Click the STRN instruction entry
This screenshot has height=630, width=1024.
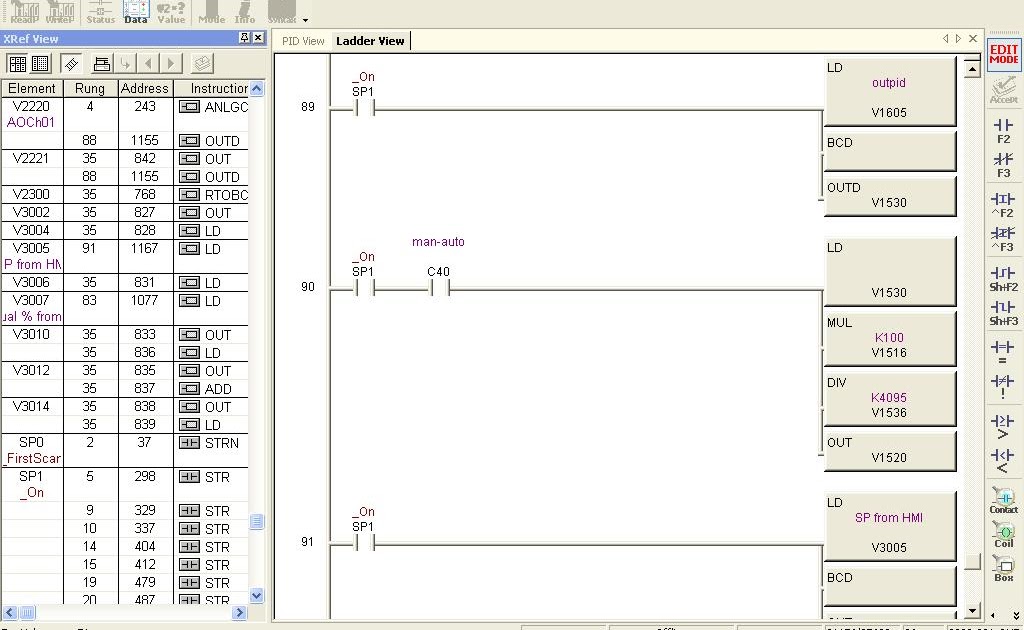click(x=209, y=443)
